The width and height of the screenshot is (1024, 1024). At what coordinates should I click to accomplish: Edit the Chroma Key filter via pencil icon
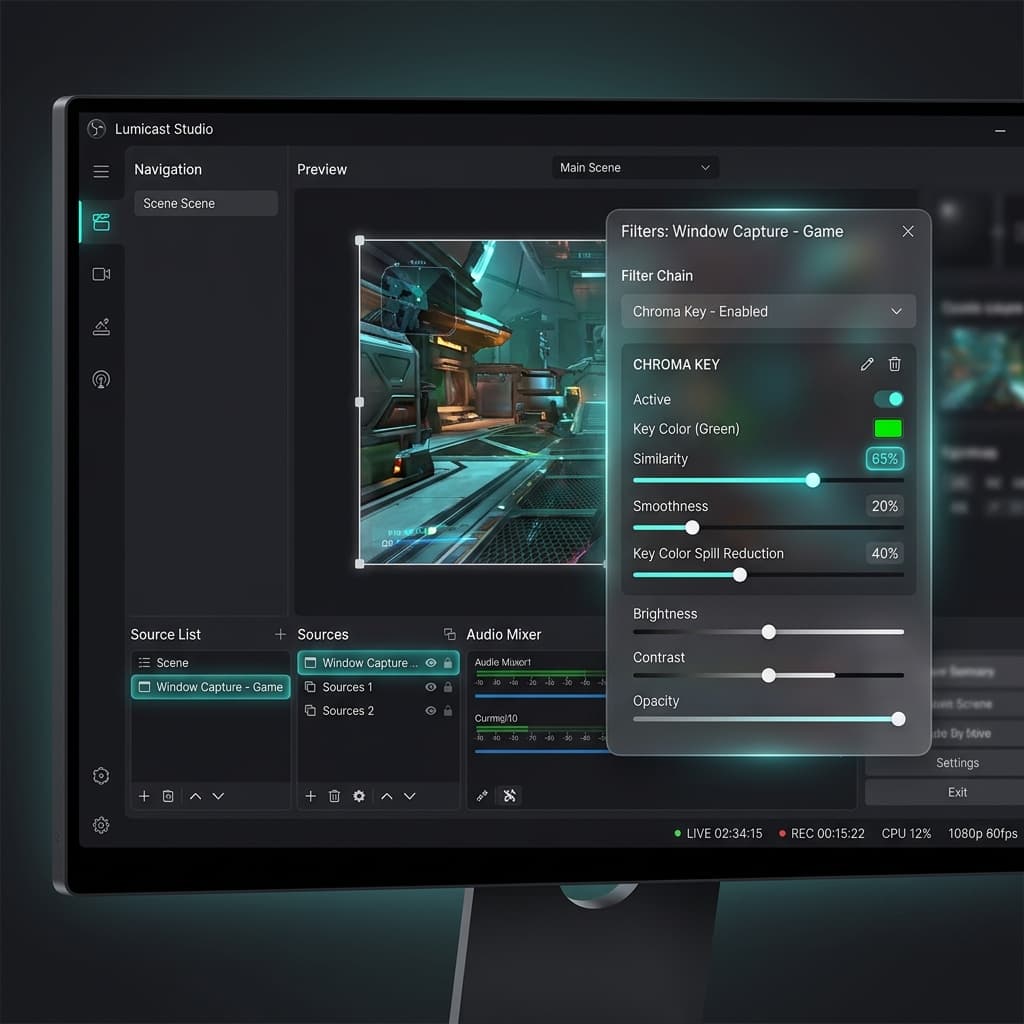coord(866,364)
